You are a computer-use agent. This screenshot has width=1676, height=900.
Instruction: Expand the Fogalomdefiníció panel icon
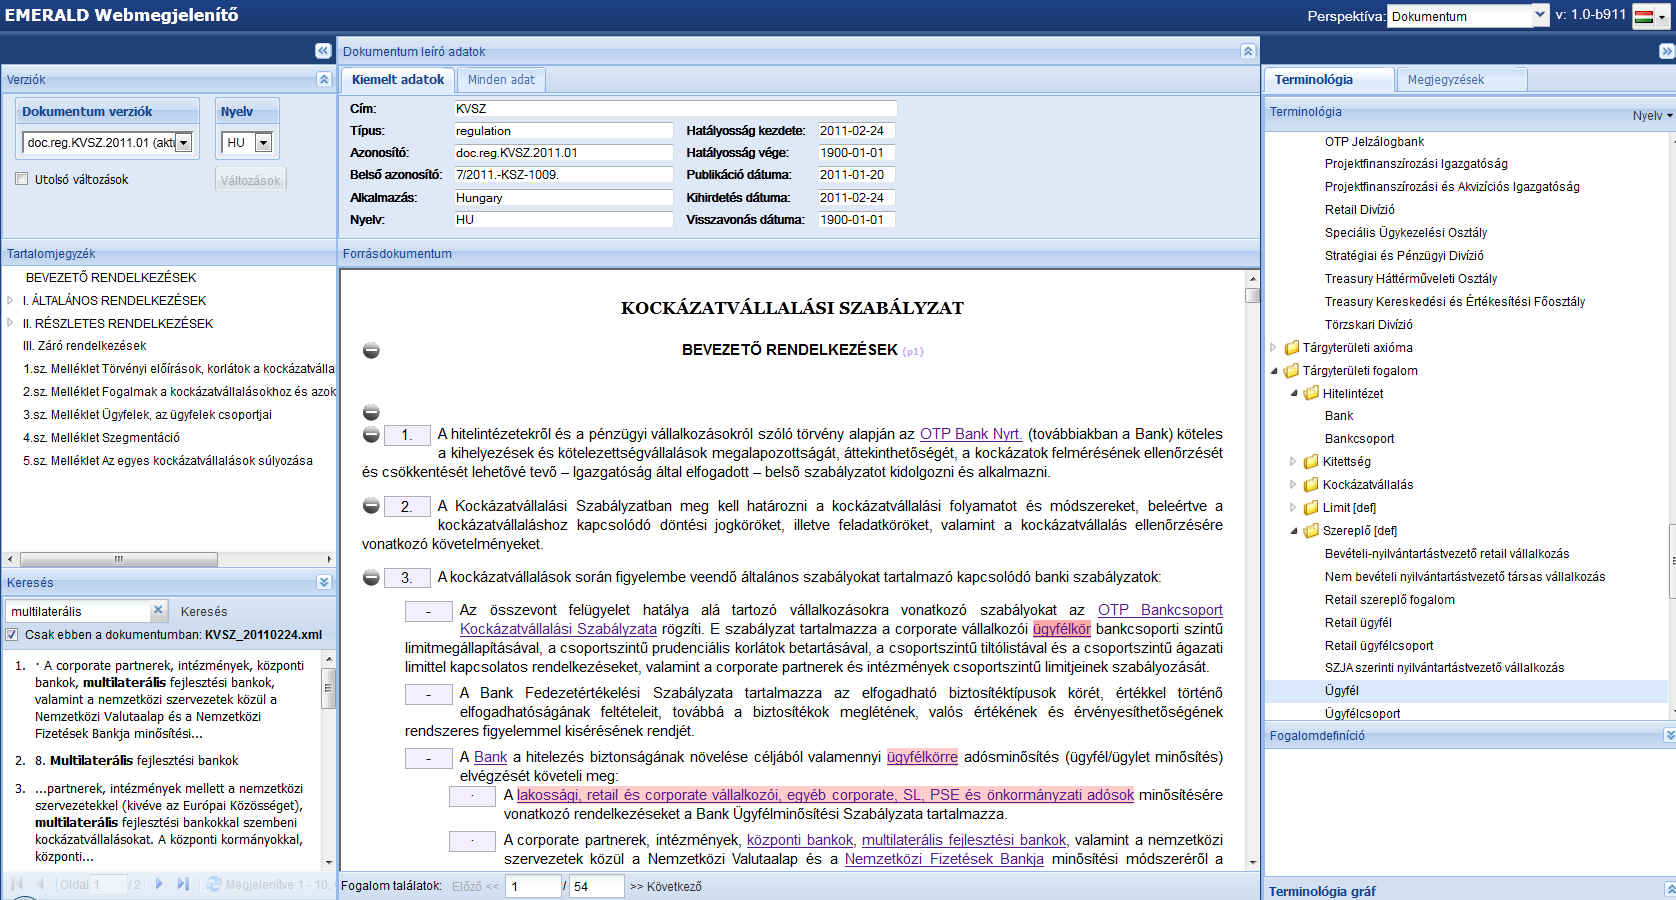(x=1670, y=735)
